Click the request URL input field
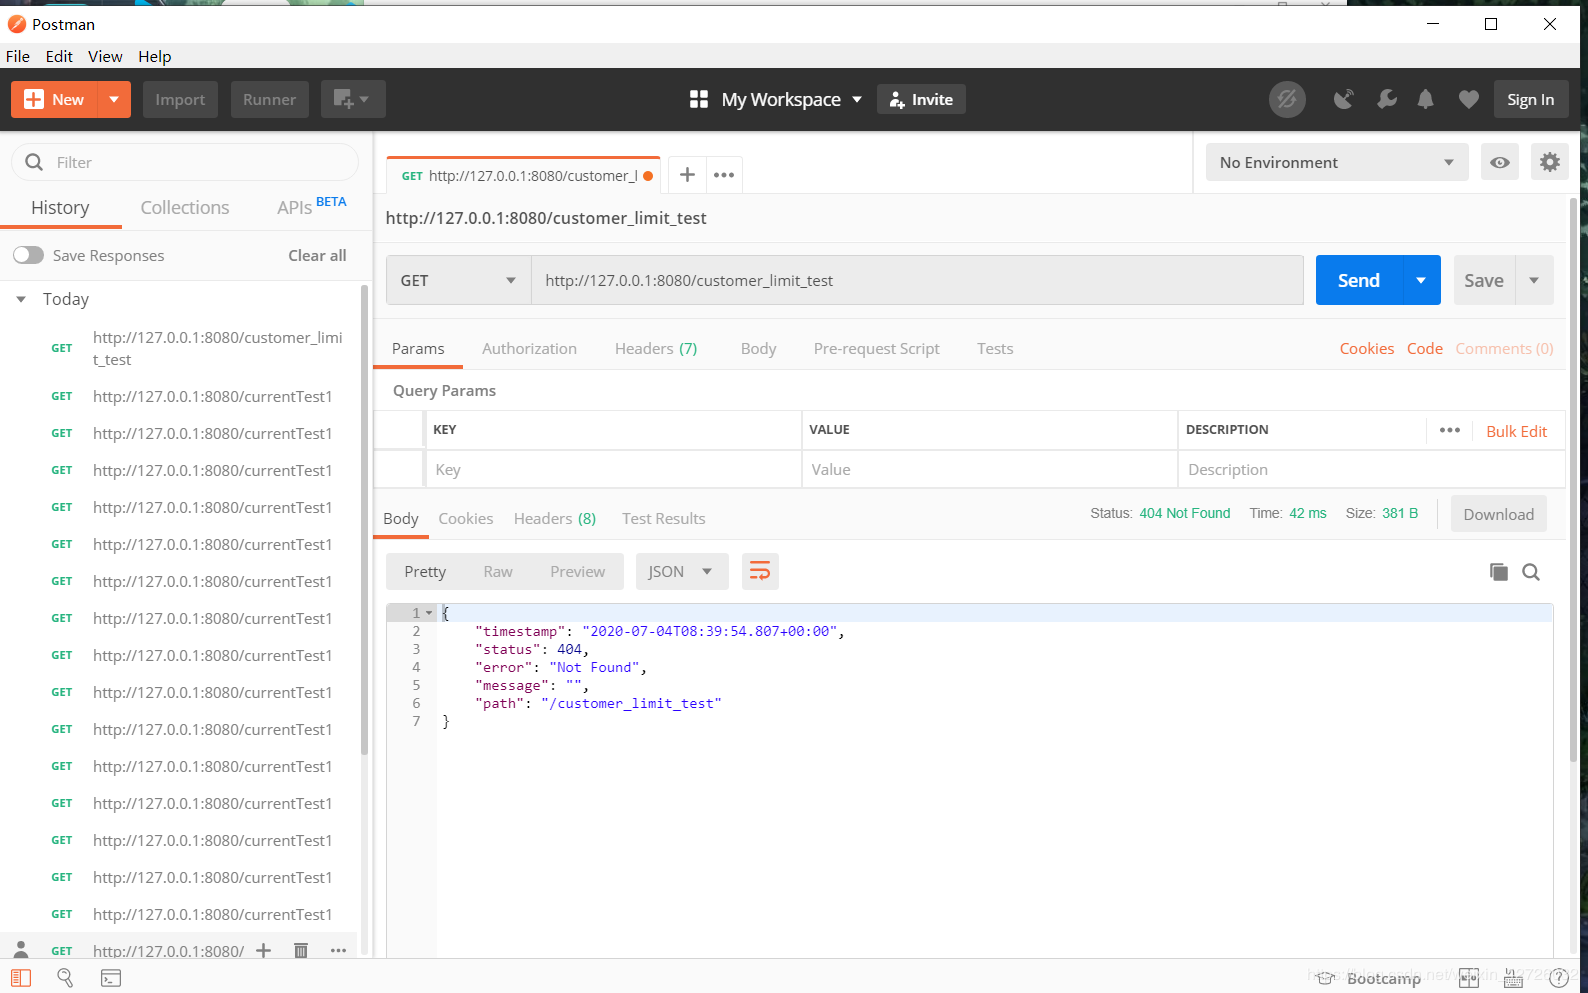Image resolution: width=1588 pixels, height=993 pixels. [x=917, y=280]
